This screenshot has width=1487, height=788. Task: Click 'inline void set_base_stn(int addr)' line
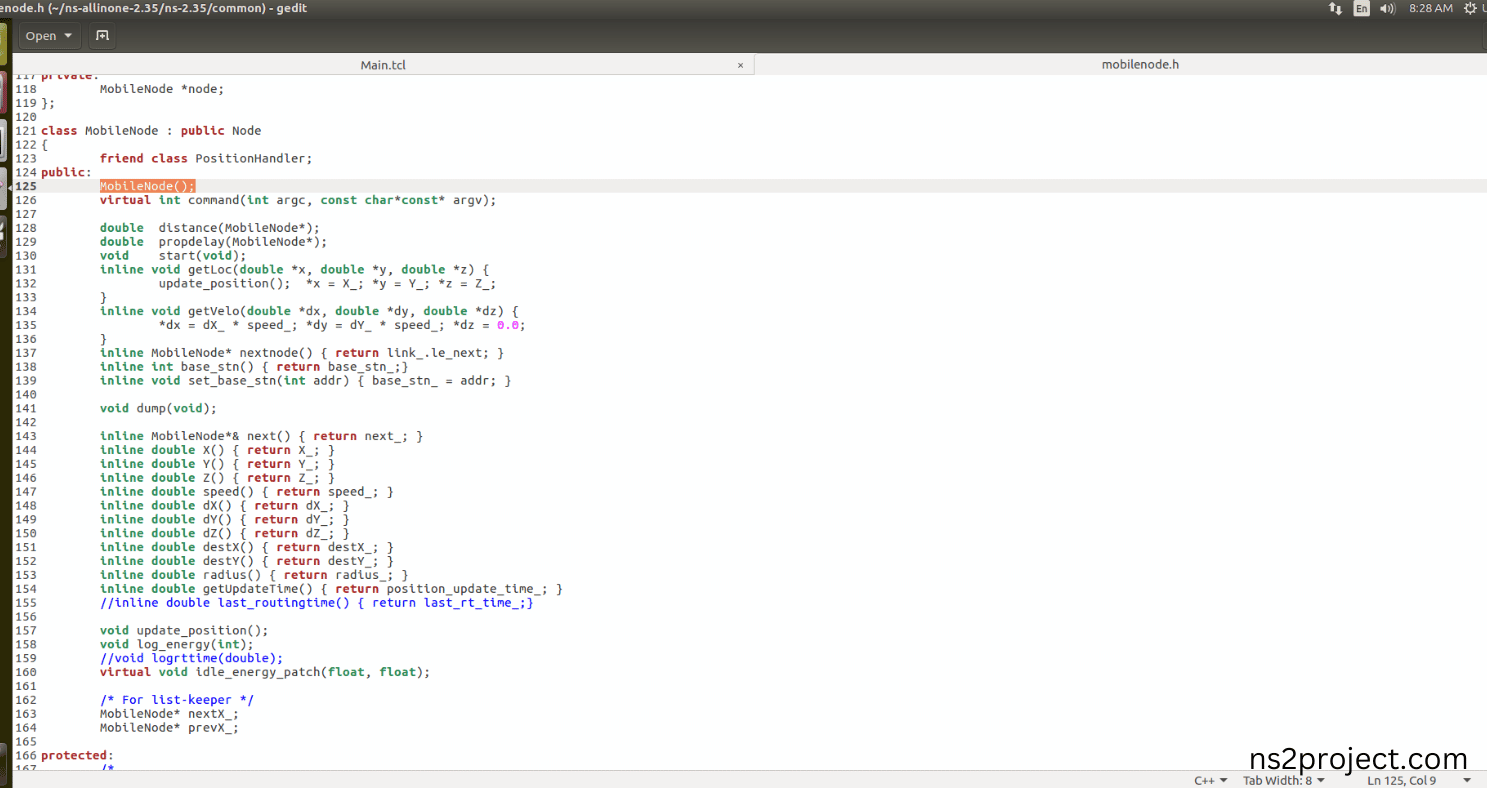pos(305,381)
